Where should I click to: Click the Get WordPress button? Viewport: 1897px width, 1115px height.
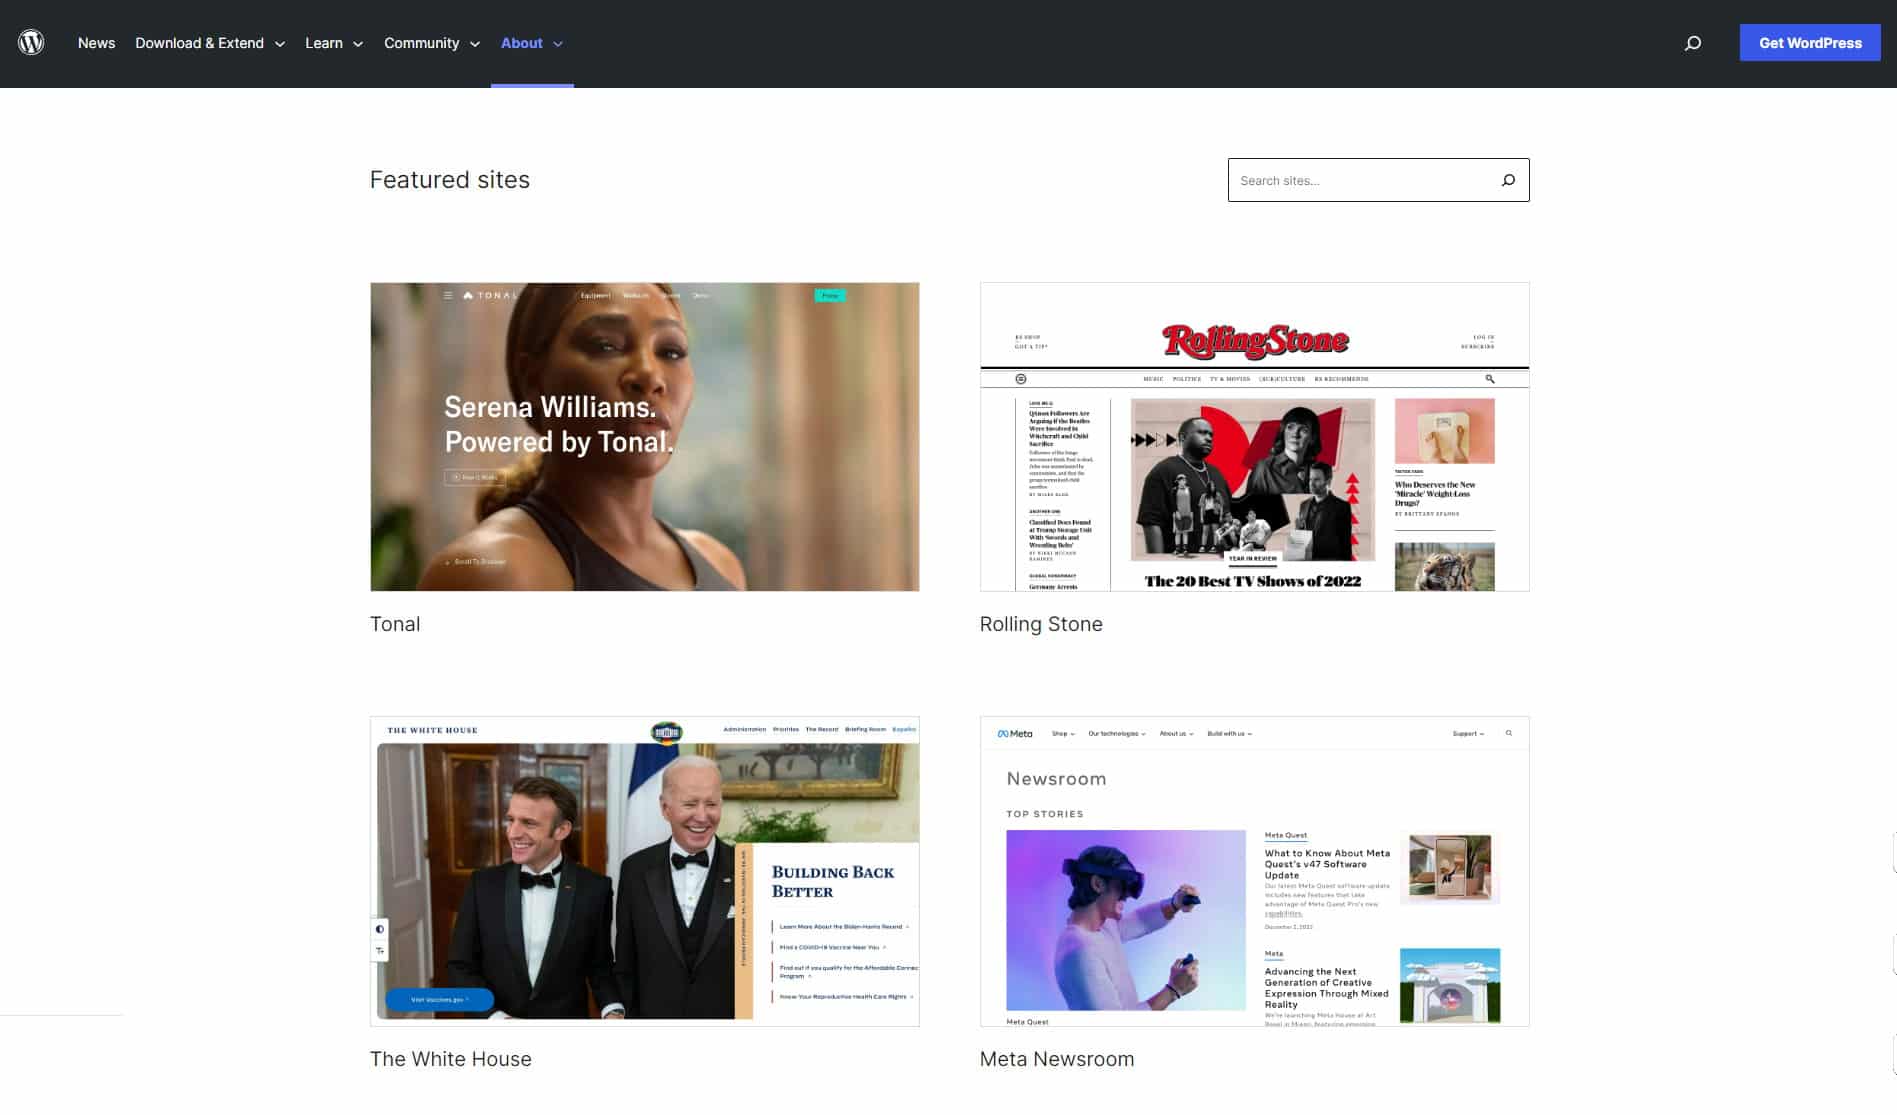point(1810,43)
